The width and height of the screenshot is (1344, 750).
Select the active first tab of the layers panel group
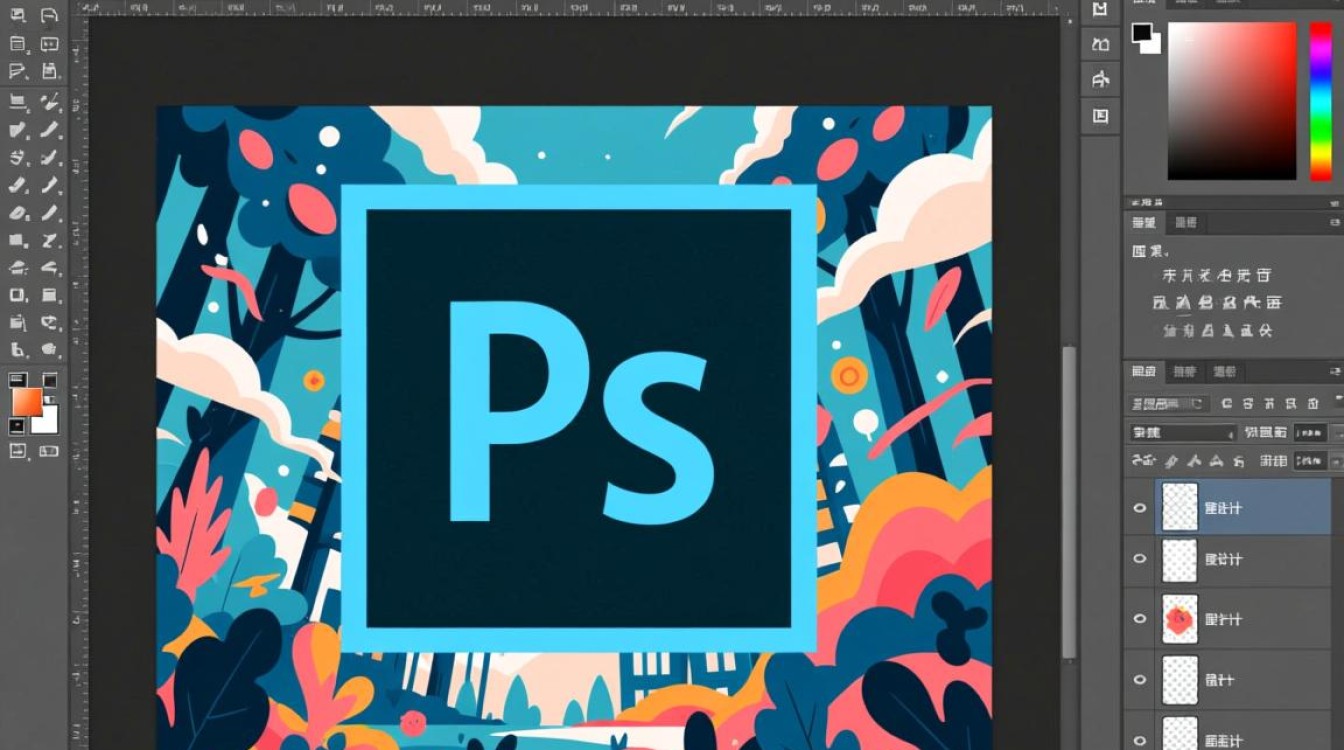[1144, 372]
